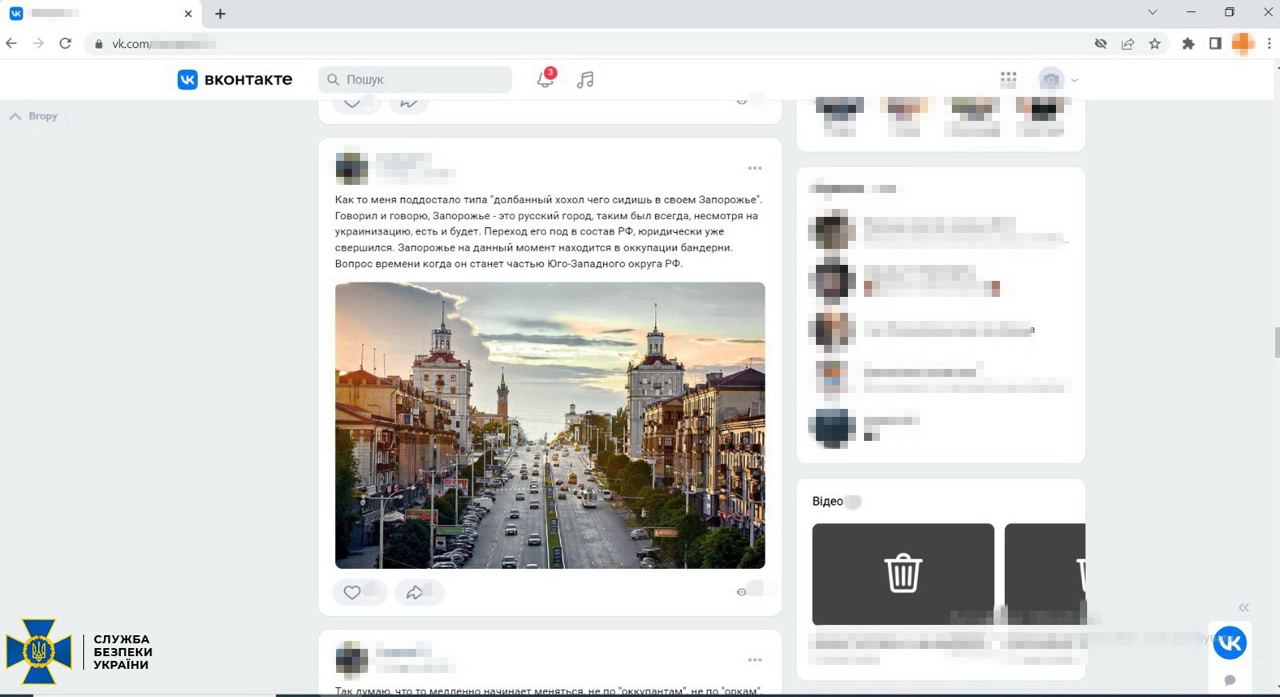Collapse right sidebar with double-chevron arrow

click(1244, 607)
